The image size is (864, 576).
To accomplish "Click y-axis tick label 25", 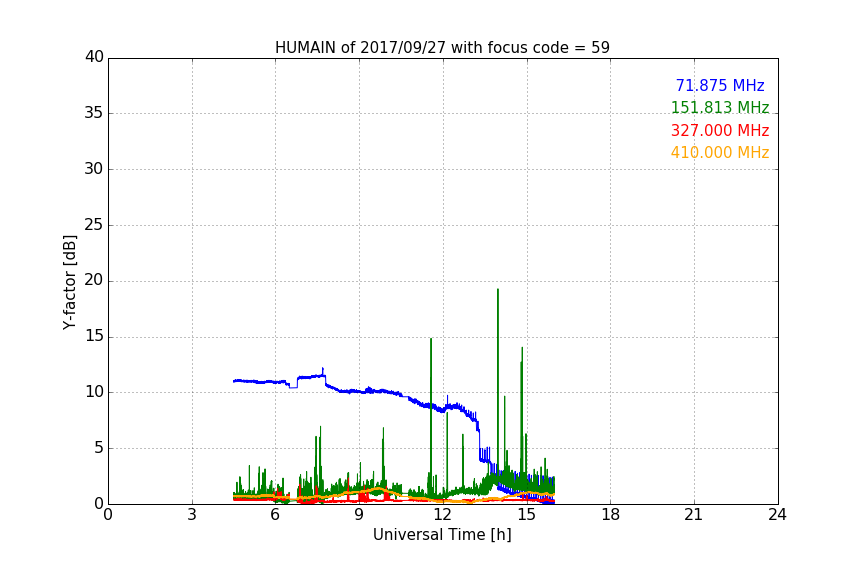I will 94,225.
